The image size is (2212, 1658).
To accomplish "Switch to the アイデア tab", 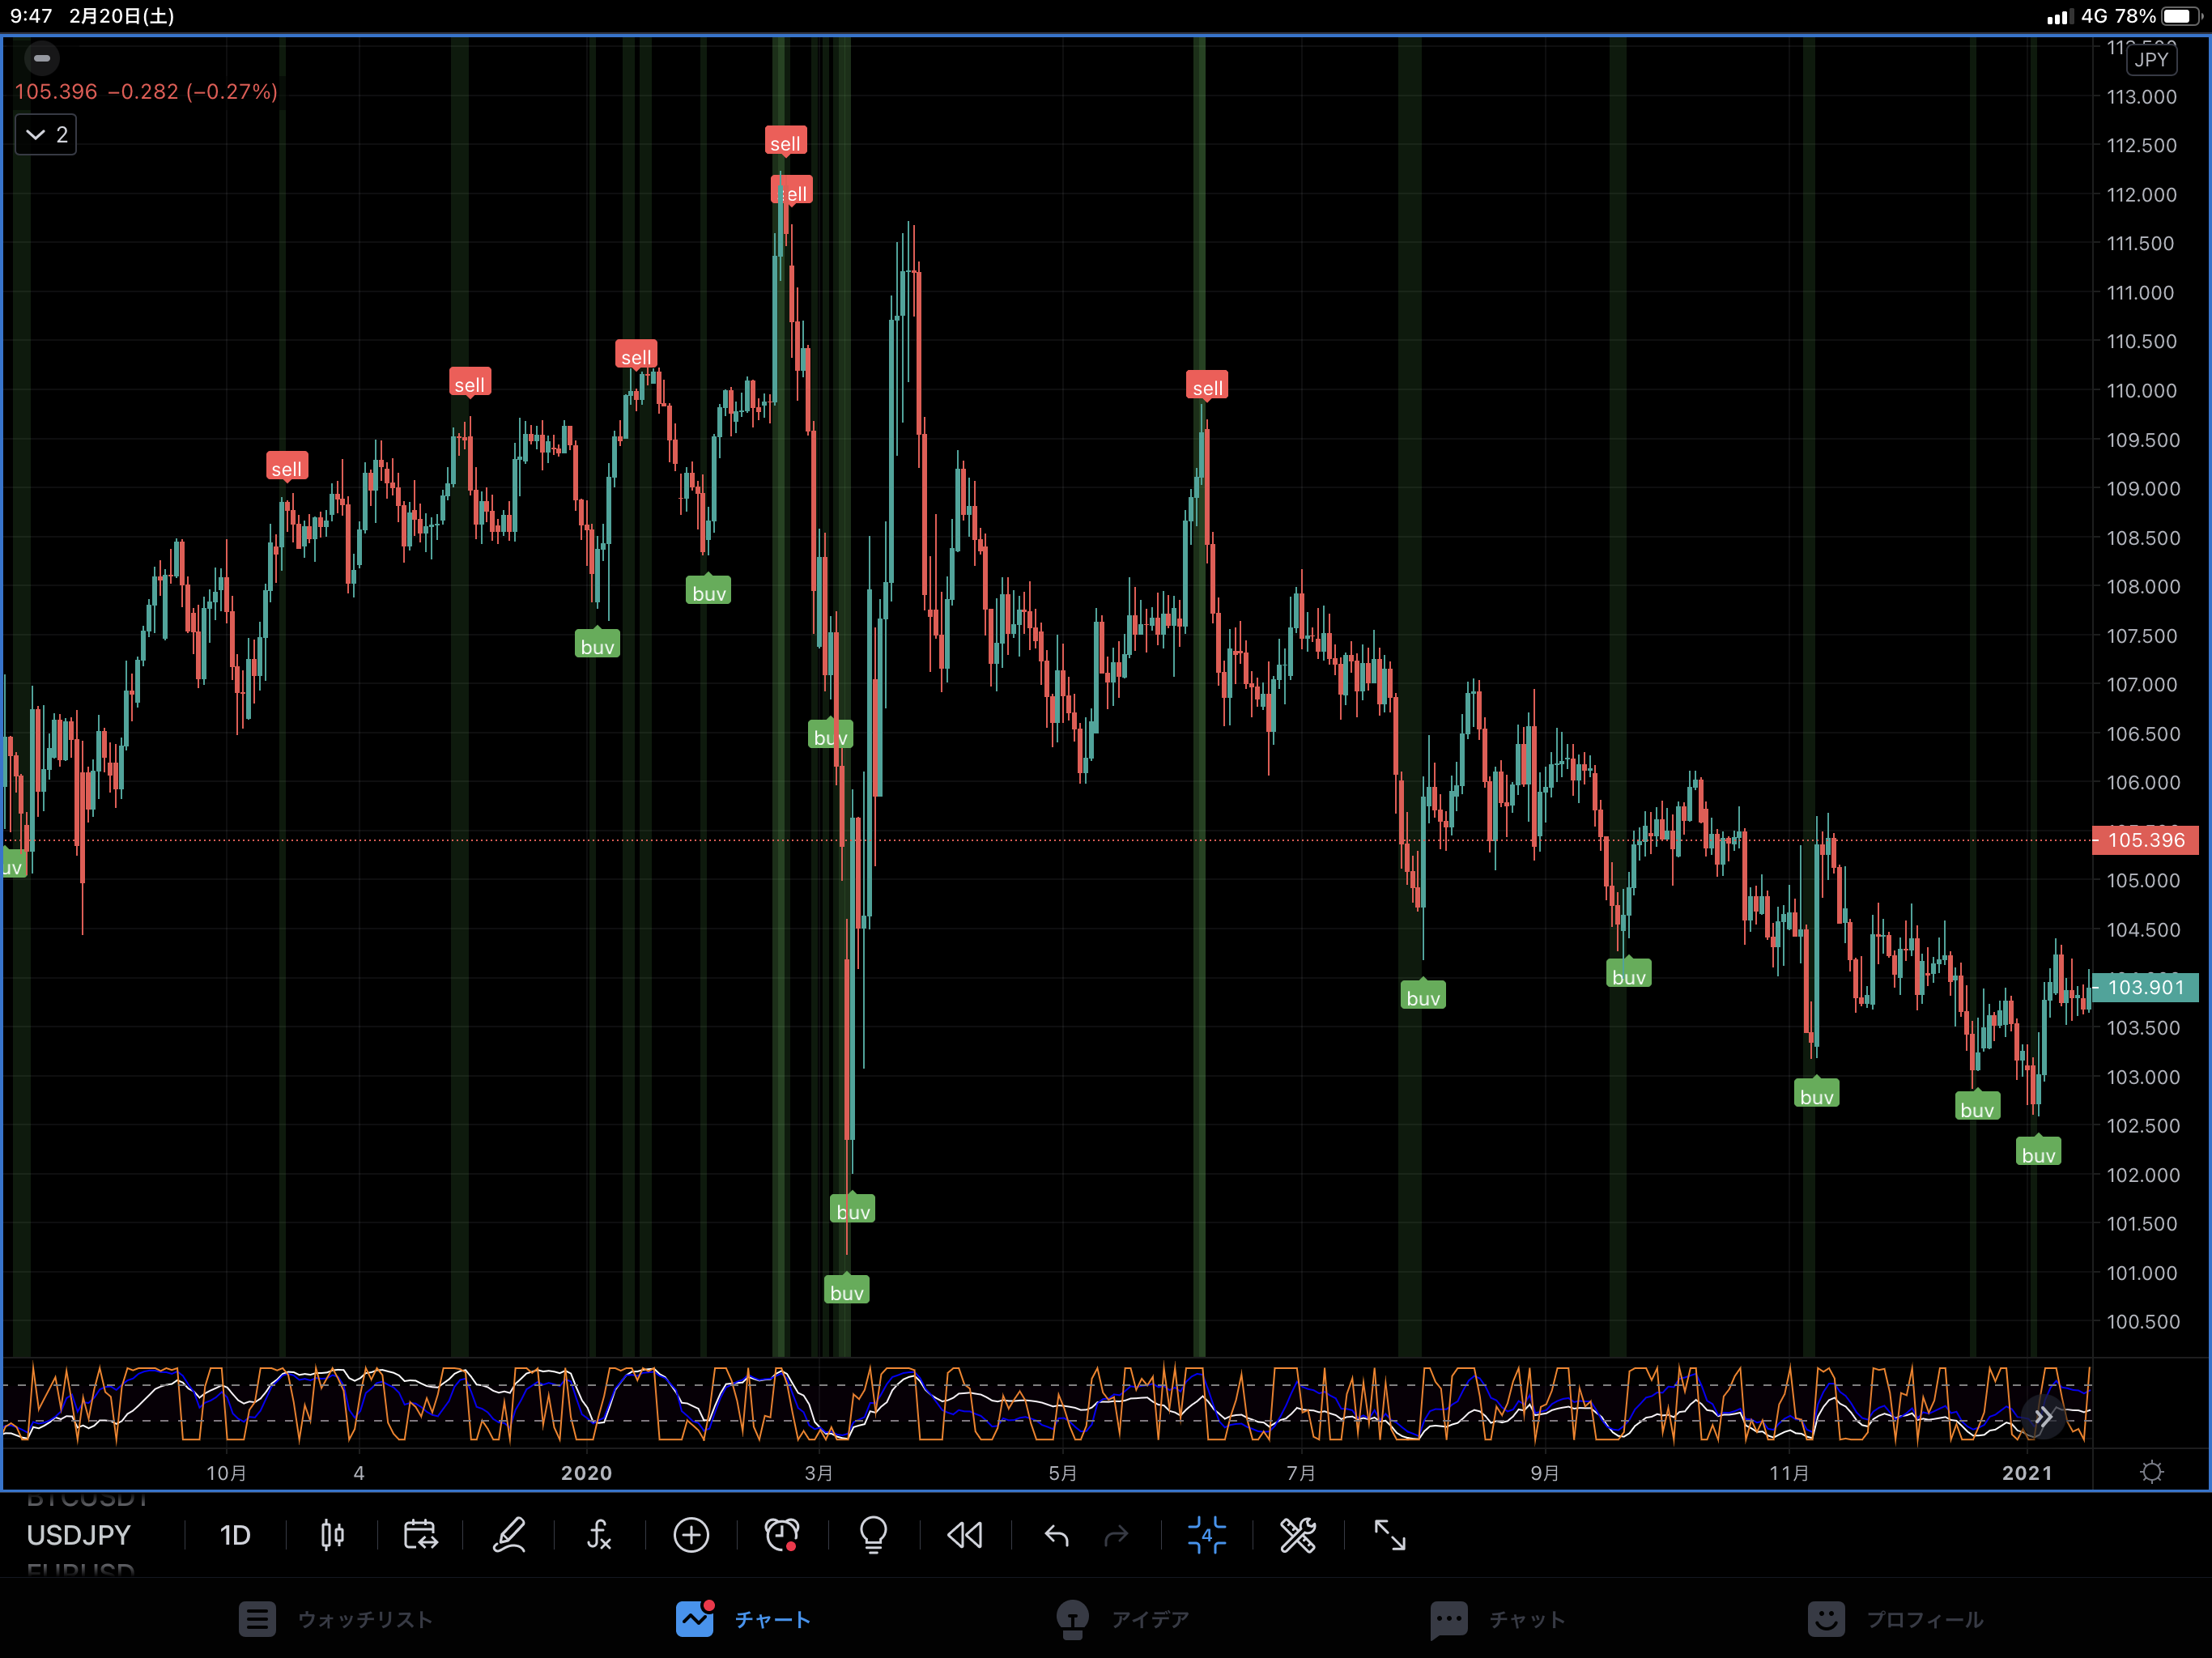I will [x=1122, y=1619].
